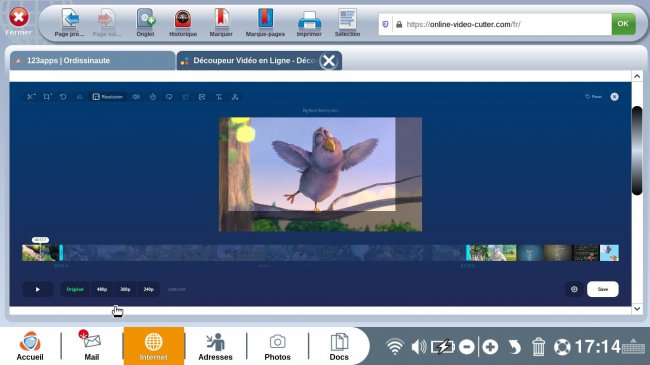Click the shield icon in address bar
Image resolution: width=650 pixels, height=365 pixels.
coord(385,24)
